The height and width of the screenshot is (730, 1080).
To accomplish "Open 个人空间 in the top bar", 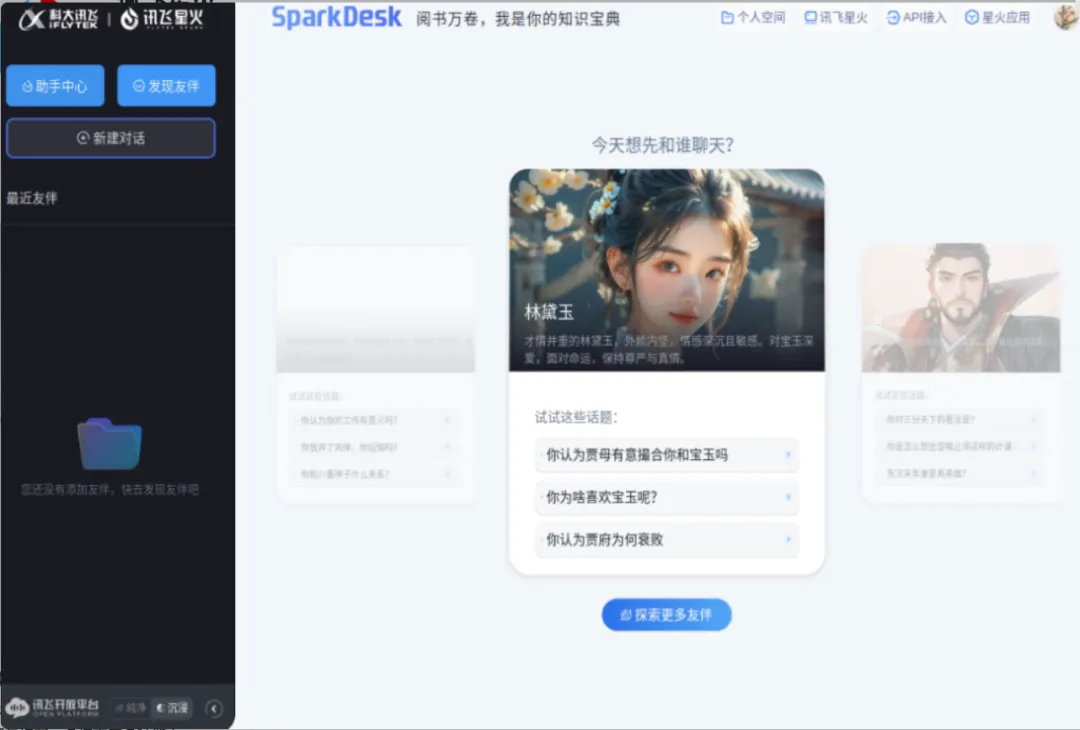I will (x=752, y=17).
